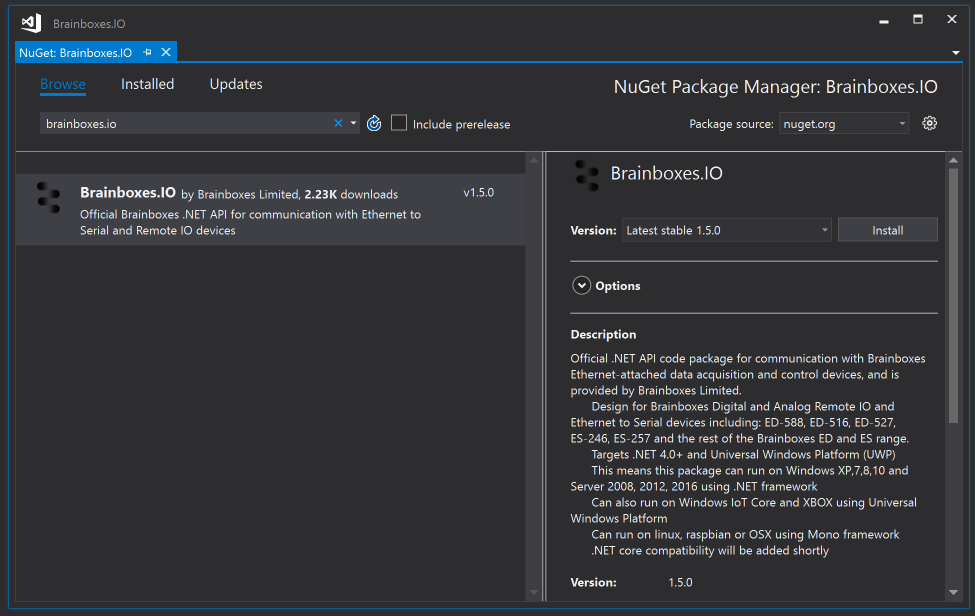Click the details pane vertical scrollbar thumb
Viewport: 975px width, 616px height.
coord(953,295)
